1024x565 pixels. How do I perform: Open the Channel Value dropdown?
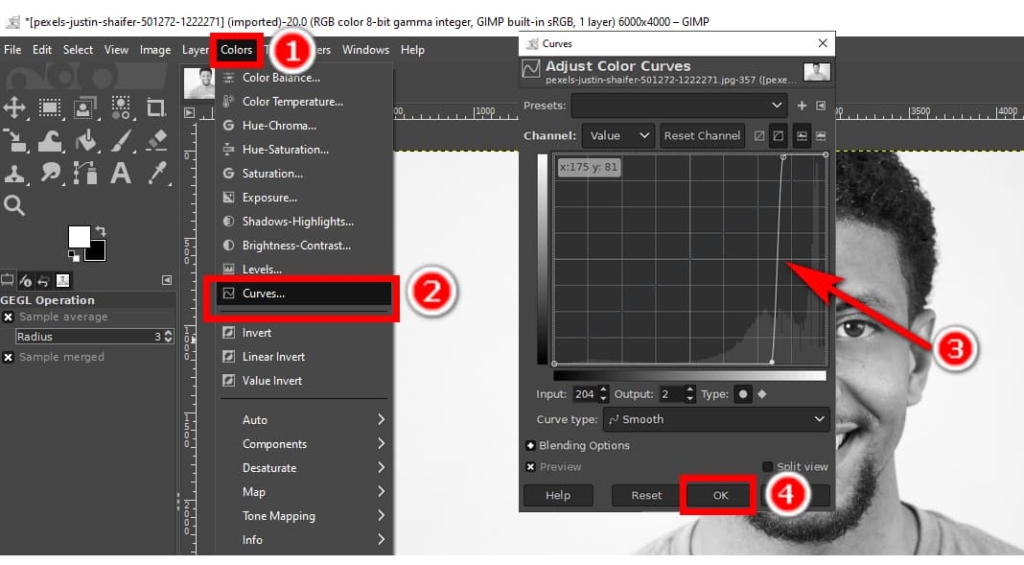coord(618,136)
